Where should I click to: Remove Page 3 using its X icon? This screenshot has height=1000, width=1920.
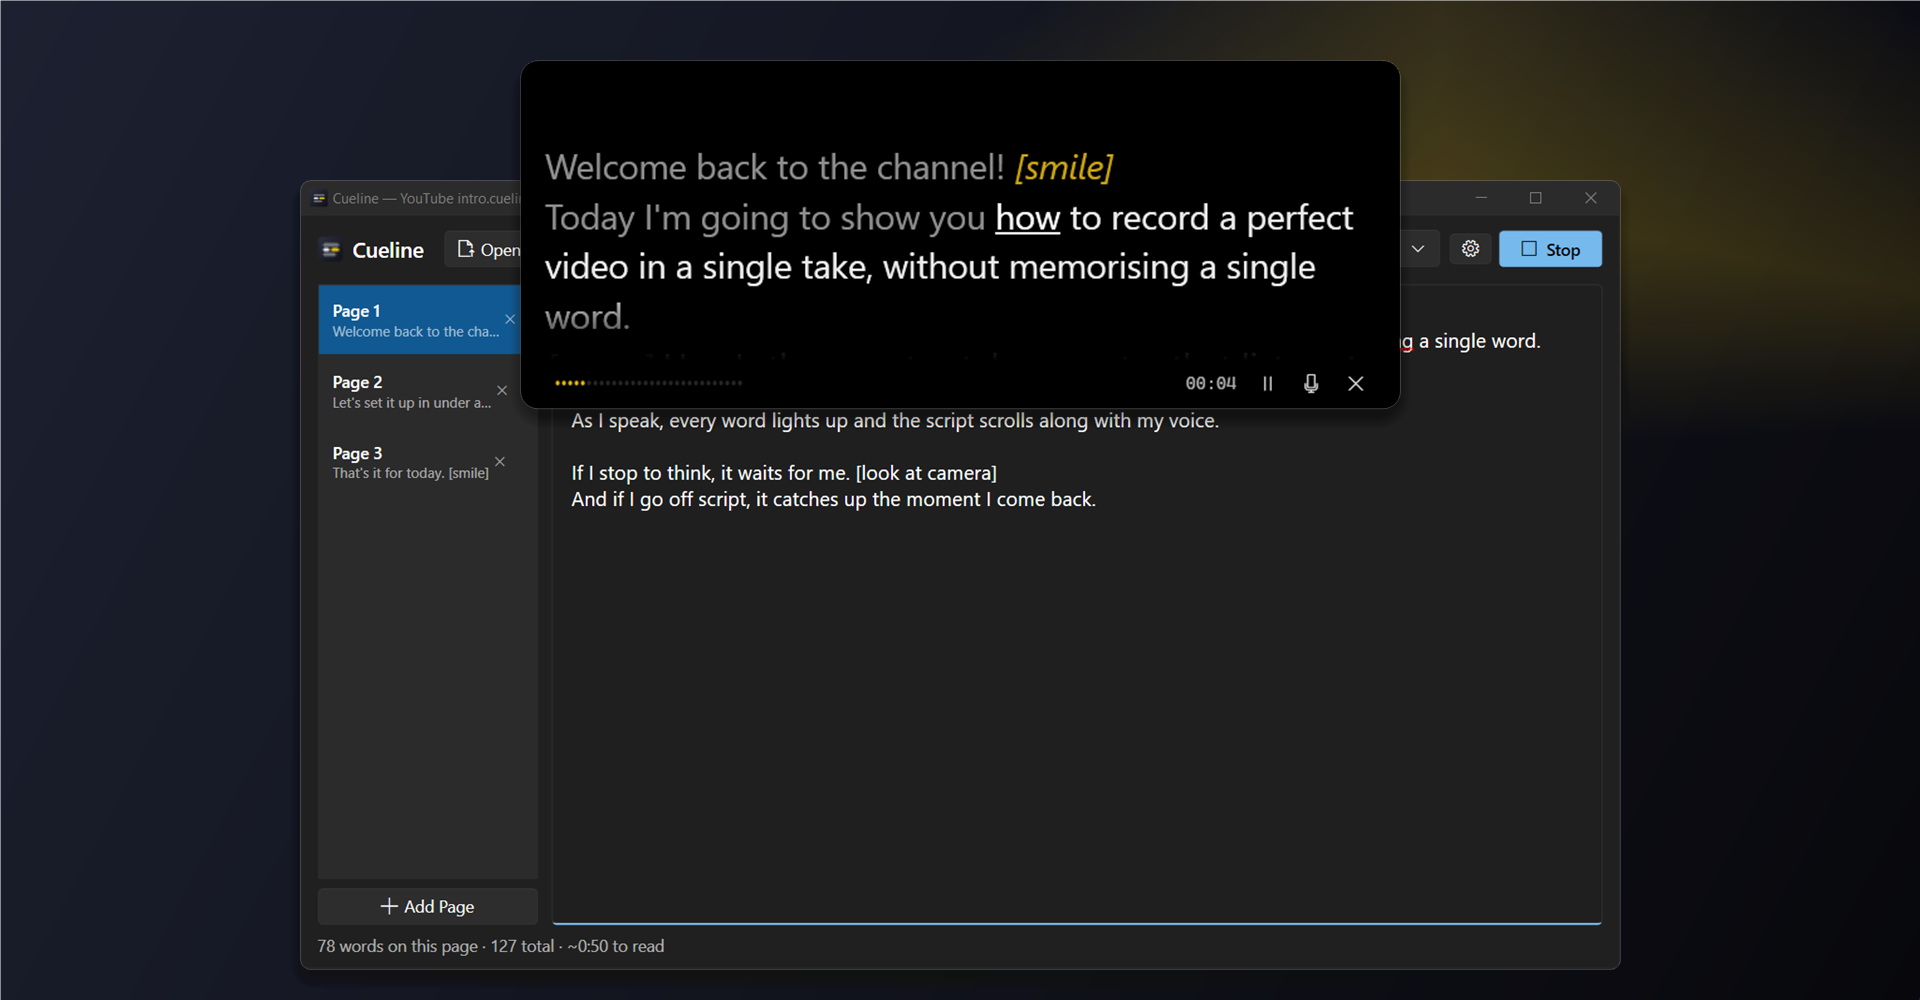coord(500,462)
